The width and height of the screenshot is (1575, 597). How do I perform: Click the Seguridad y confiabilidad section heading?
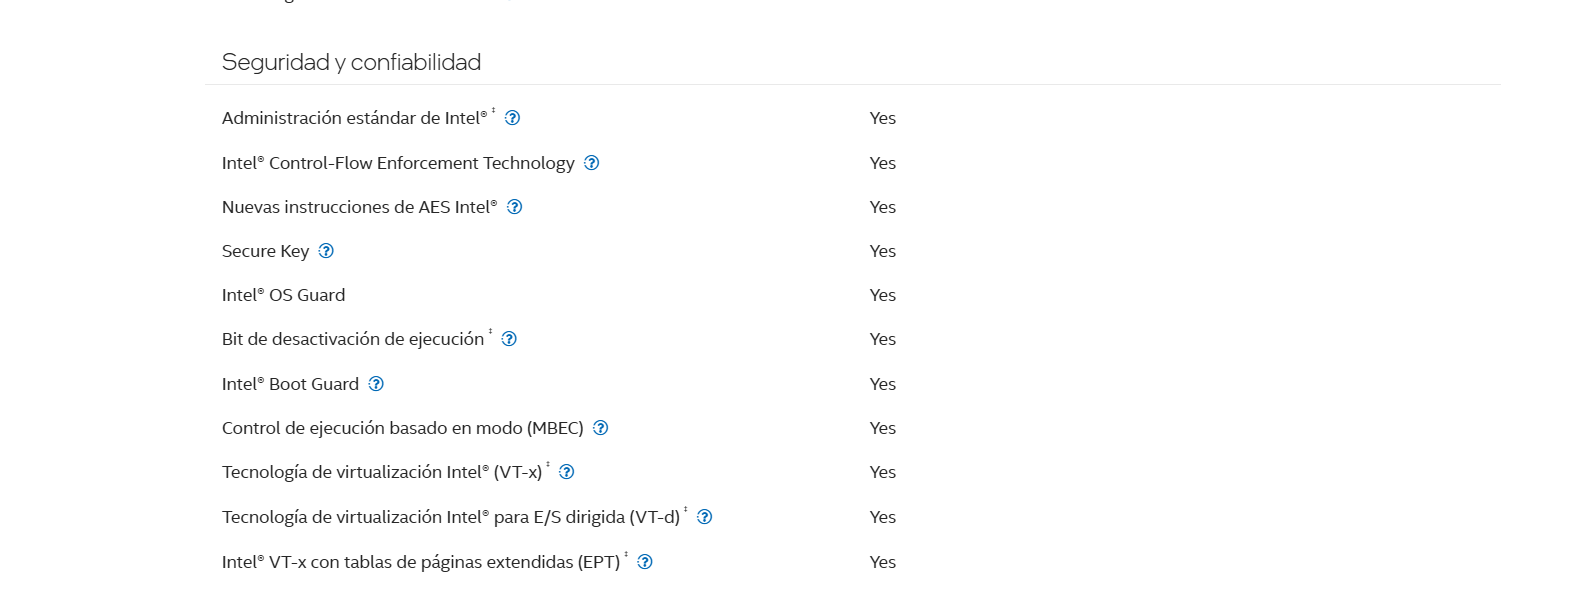coord(351,62)
